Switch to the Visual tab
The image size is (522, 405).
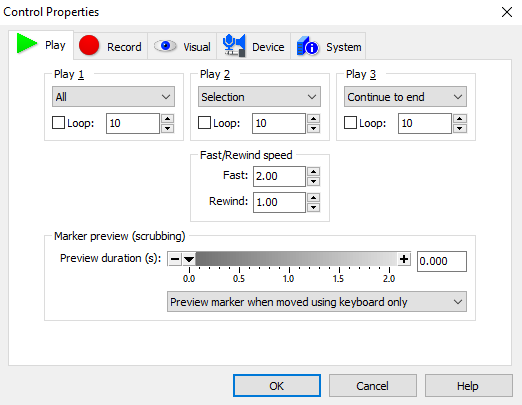pyautogui.click(x=182, y=46)
